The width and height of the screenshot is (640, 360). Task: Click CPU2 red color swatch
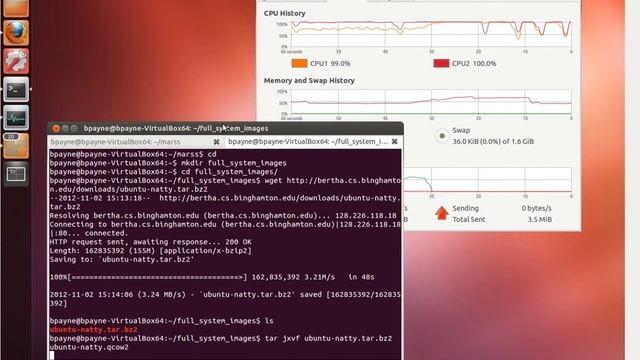pos(441,63)
